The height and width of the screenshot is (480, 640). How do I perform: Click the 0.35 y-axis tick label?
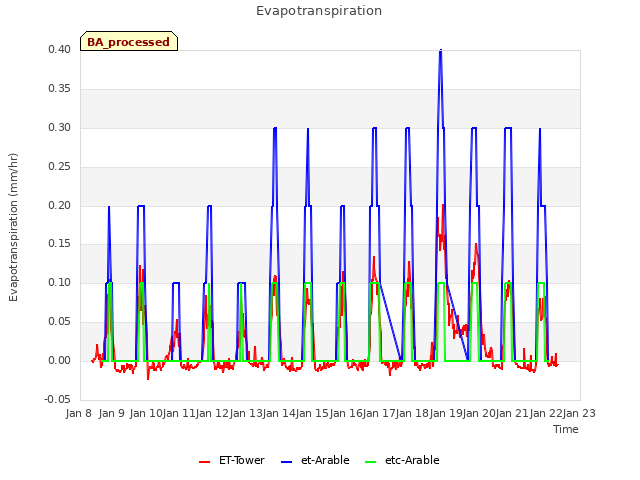pyautogui.click(x=60, y=89)
